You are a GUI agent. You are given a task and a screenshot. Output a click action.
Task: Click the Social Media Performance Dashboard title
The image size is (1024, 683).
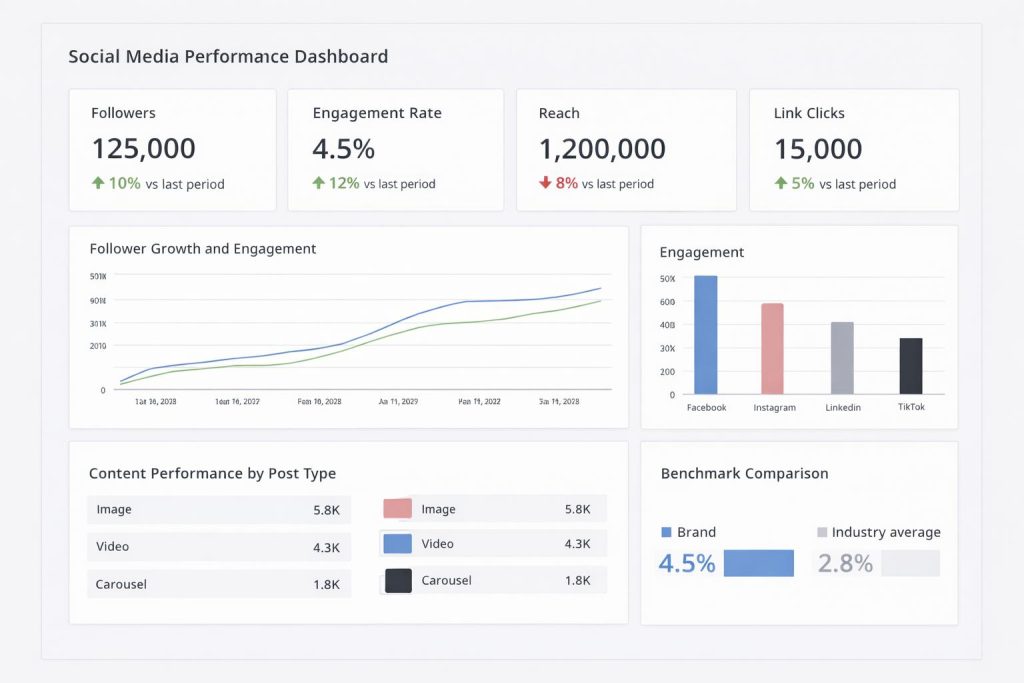point(229,57)
